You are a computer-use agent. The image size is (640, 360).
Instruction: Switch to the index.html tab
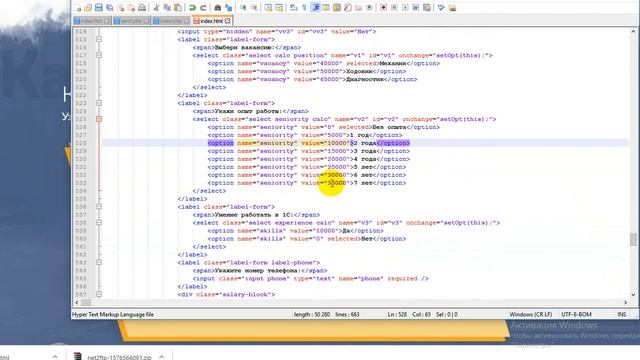tap(212, 21)
